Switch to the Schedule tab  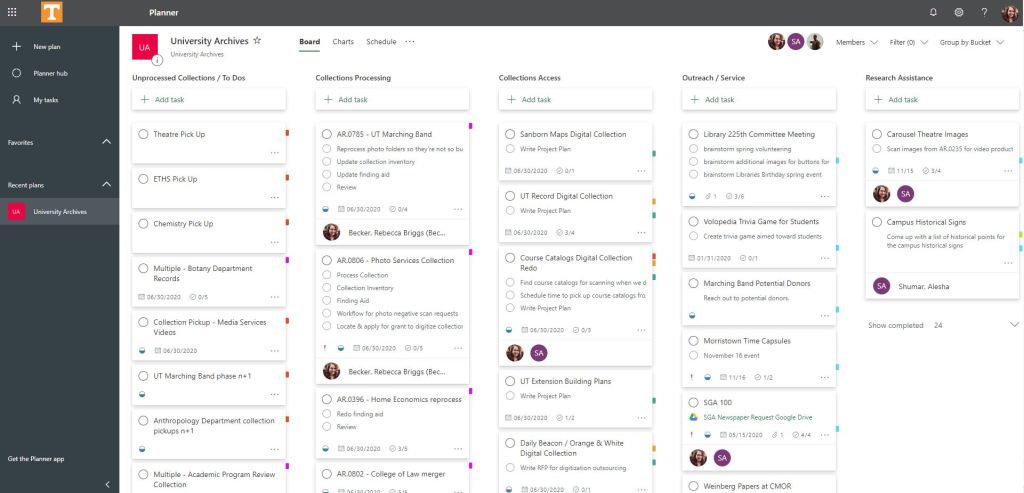[381, 42]
